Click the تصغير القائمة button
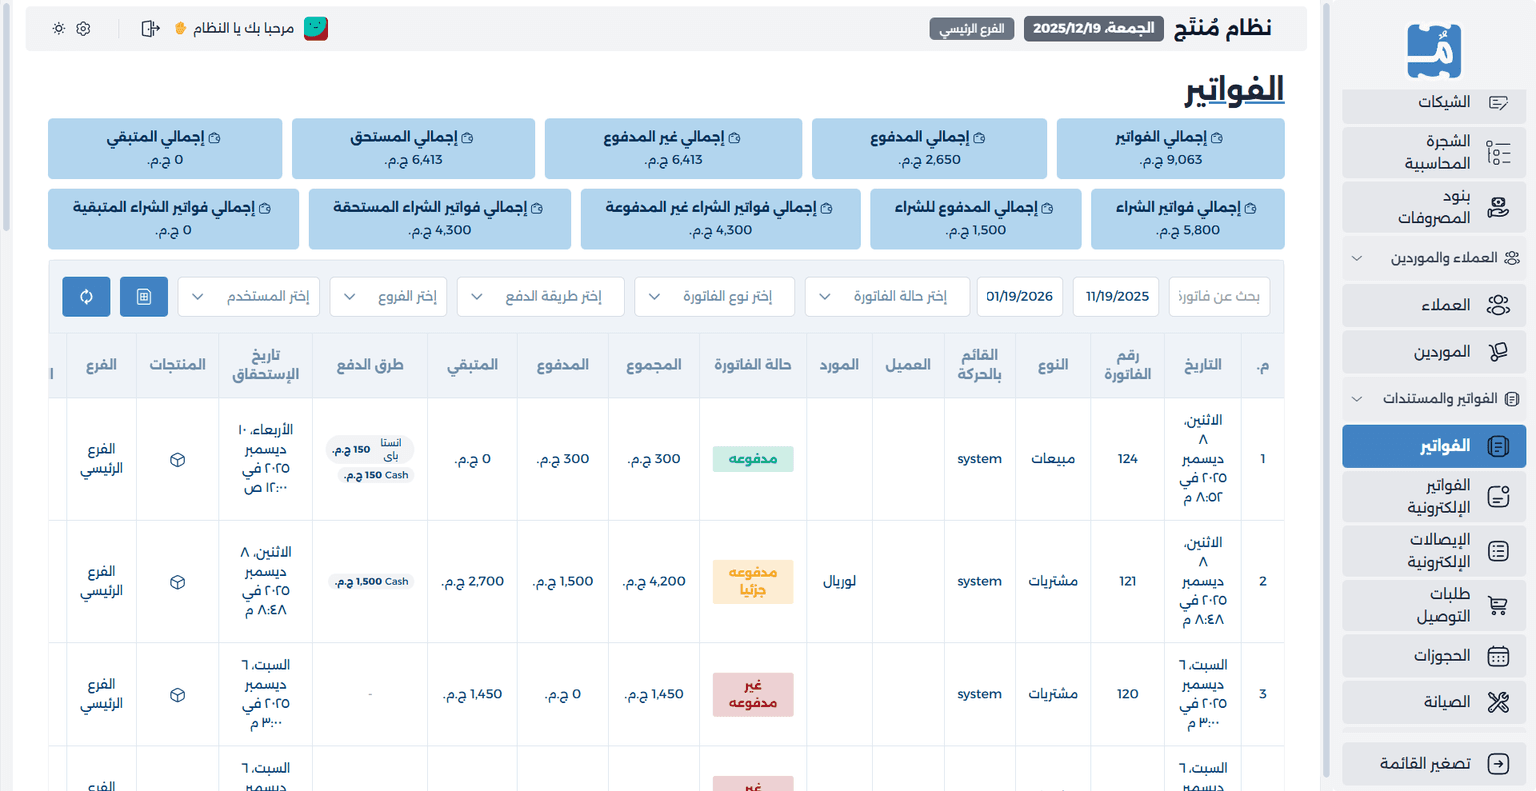Image resolution: width=1536 pixels, height=791 pixels. click(1433, 763)
